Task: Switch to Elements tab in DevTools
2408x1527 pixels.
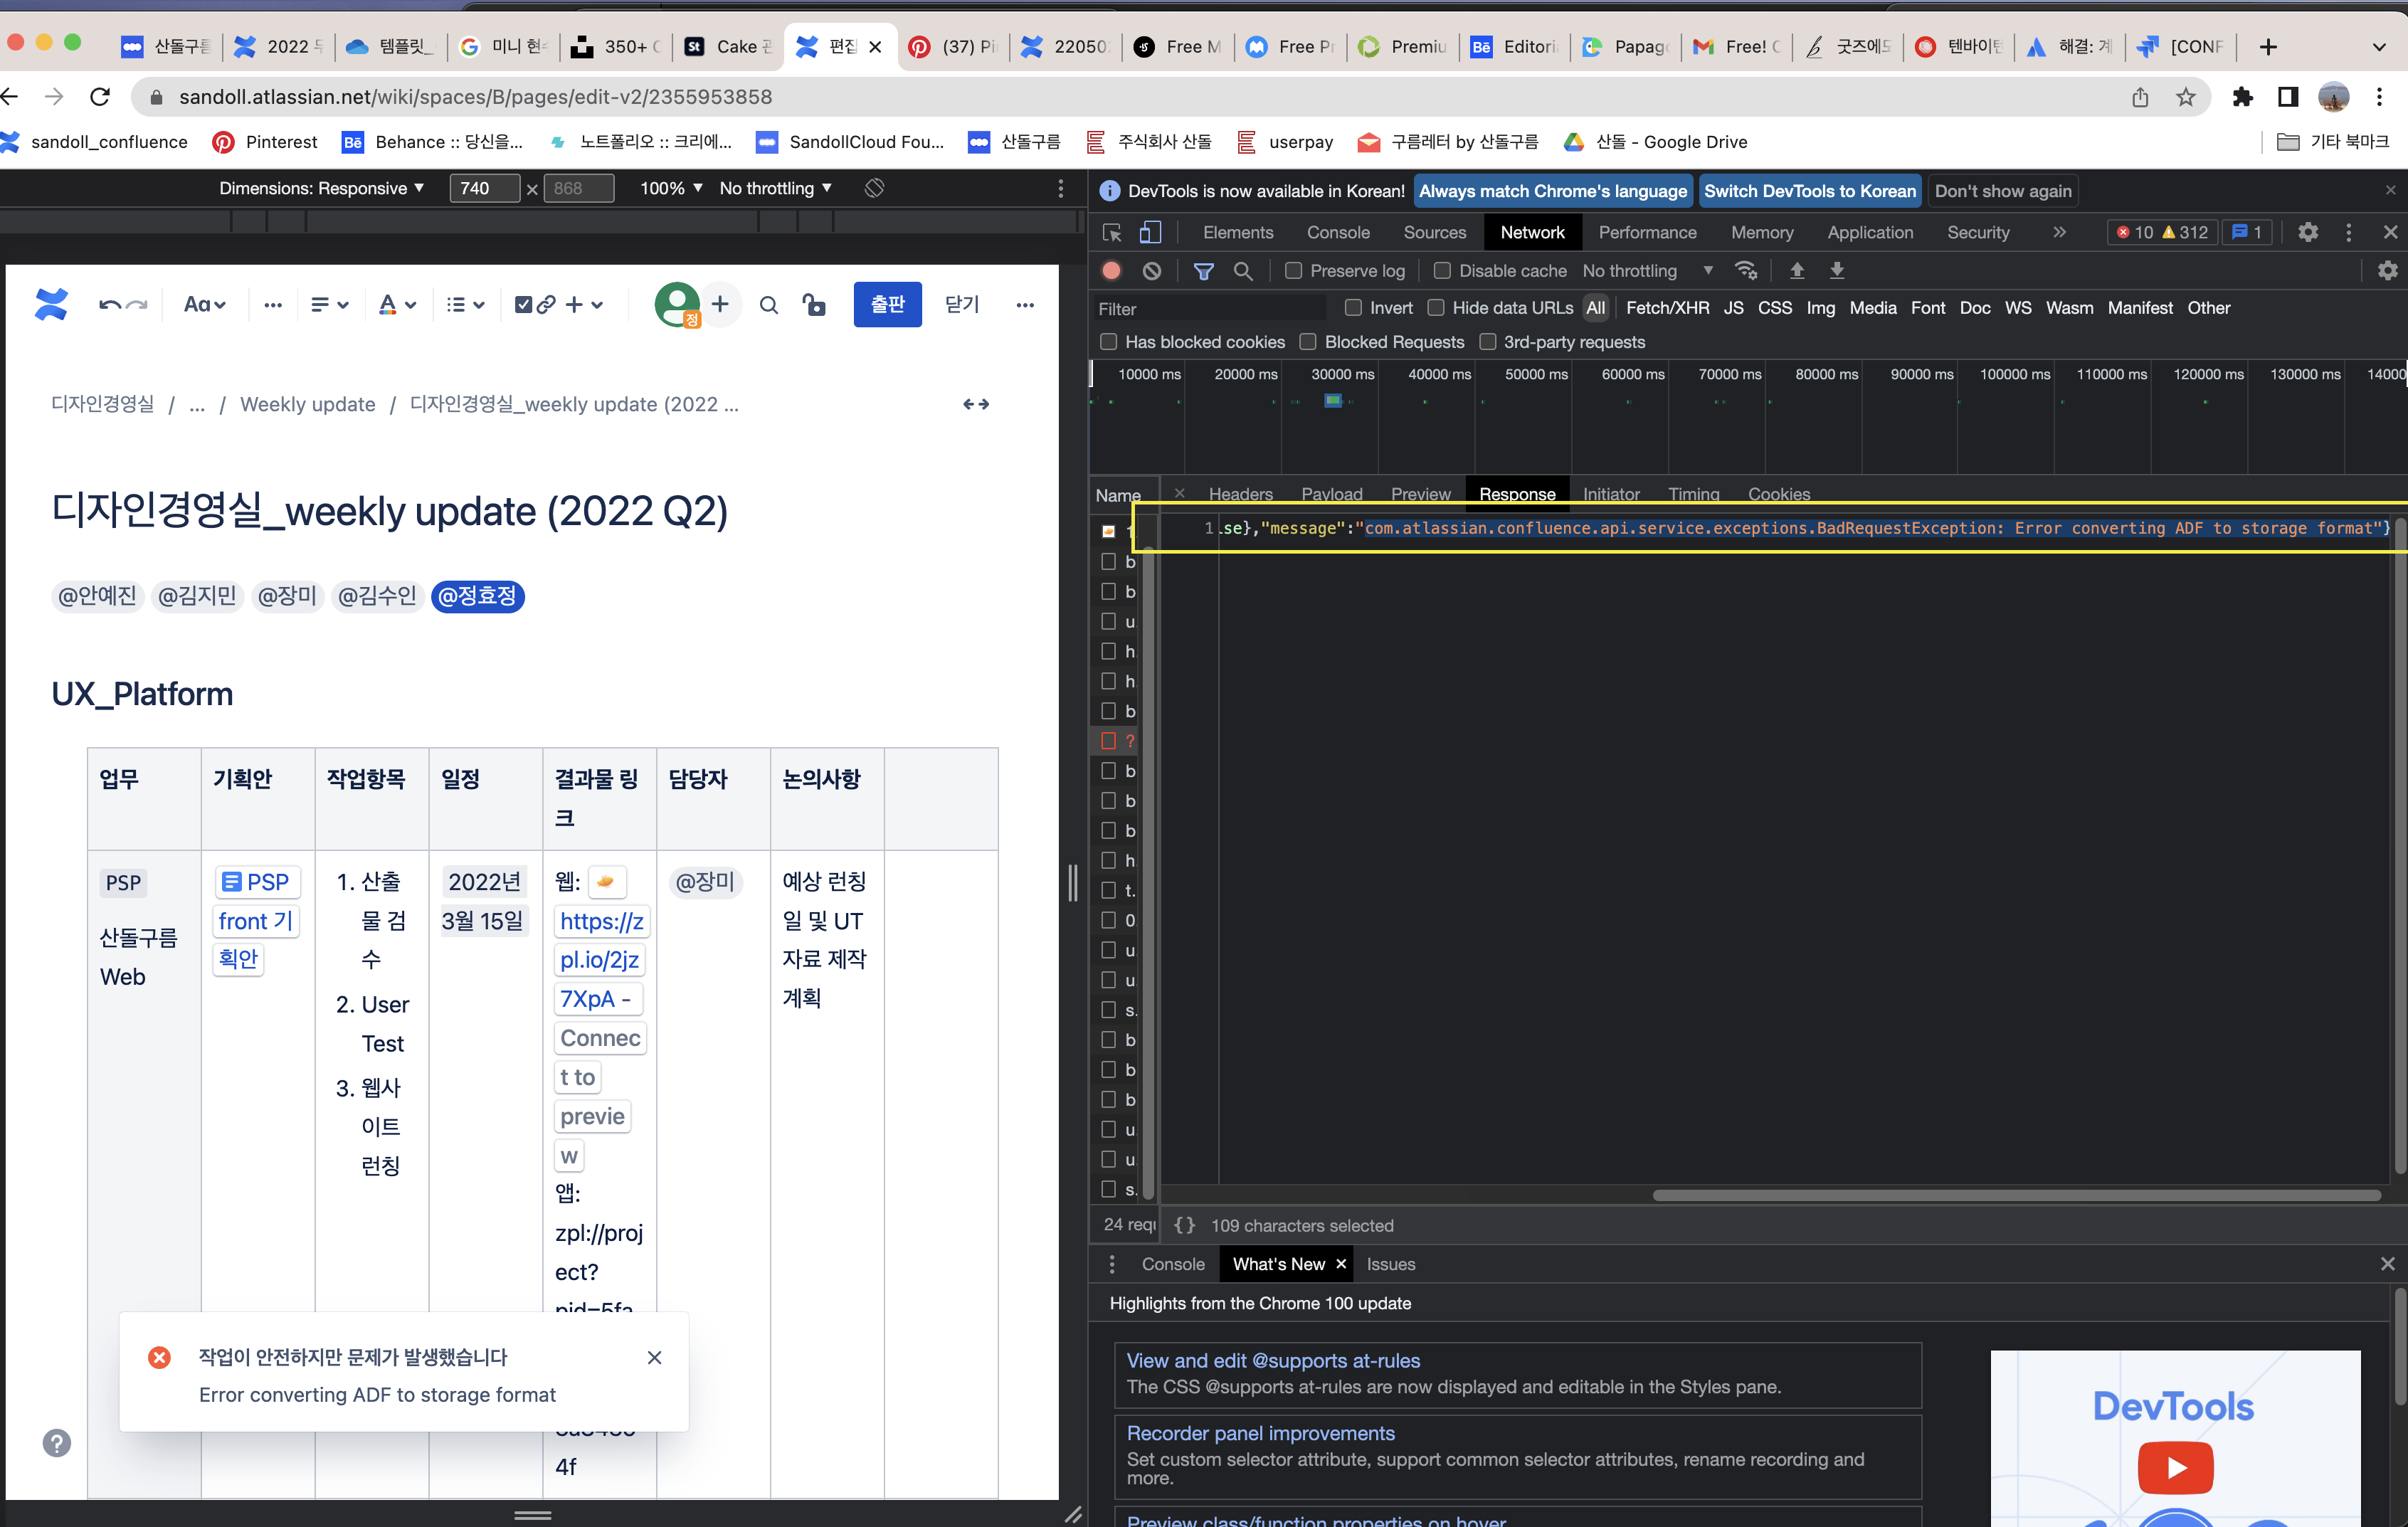Action: pyautogui.click(x=1238, y=232)
